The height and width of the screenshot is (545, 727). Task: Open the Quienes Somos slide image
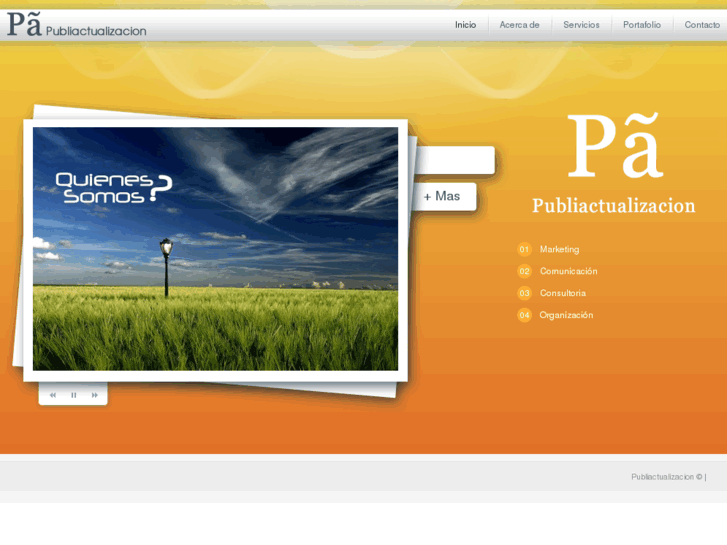coord(216,249)
